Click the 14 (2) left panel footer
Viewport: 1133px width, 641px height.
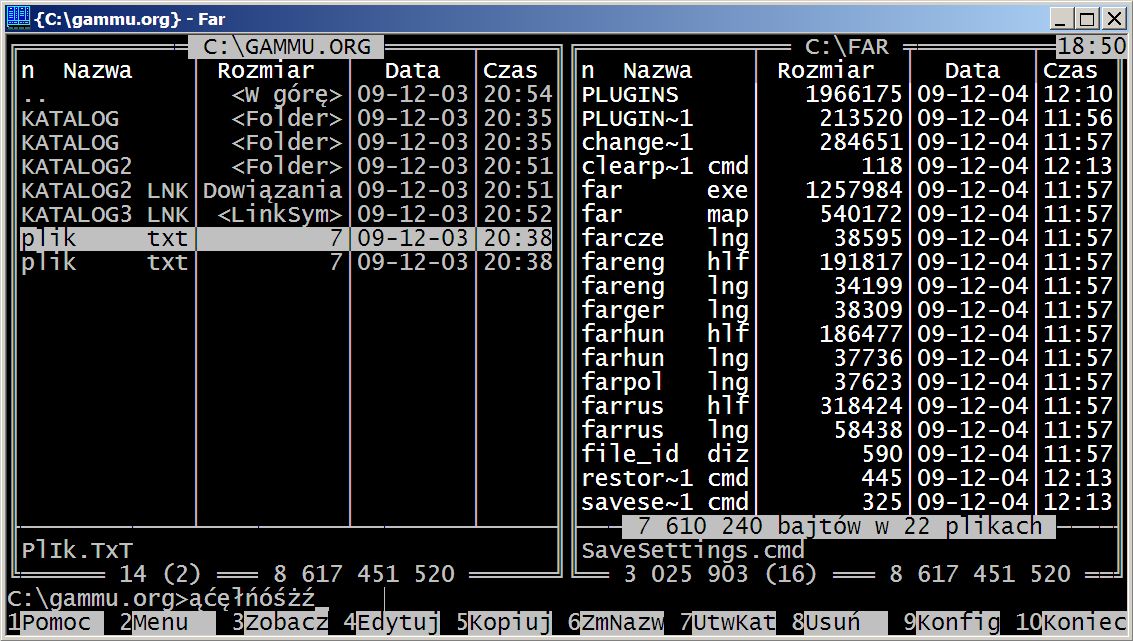(160, 575)
